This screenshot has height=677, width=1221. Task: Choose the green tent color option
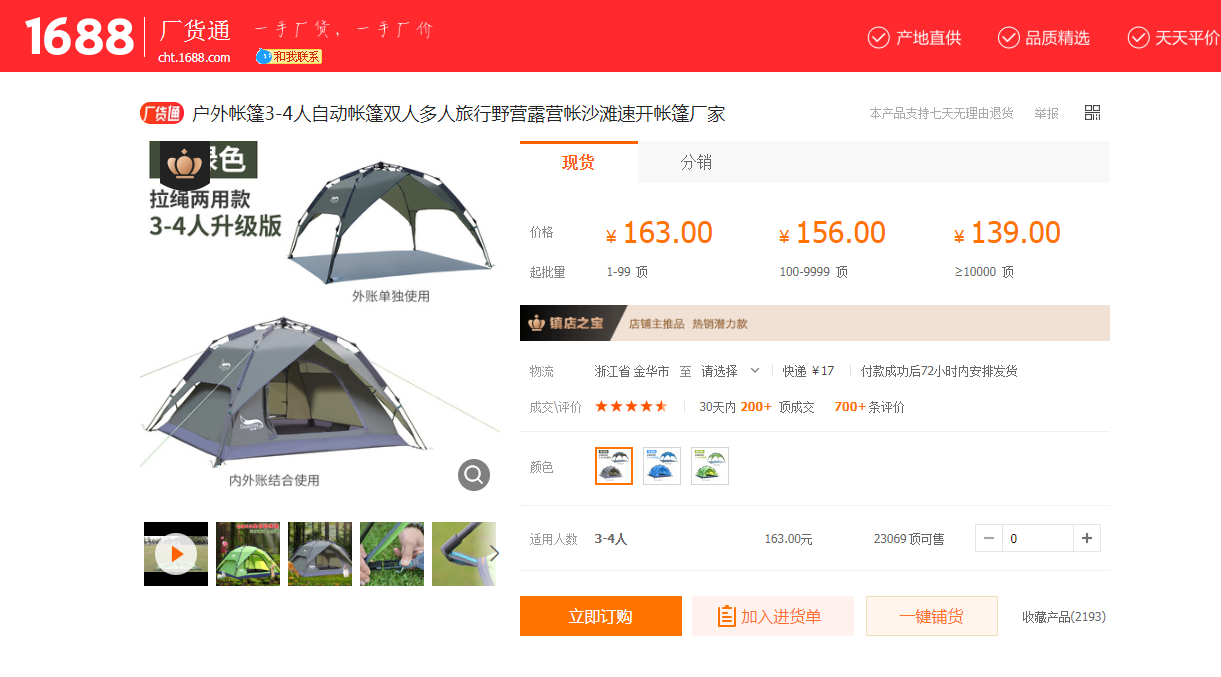(710, 466)
